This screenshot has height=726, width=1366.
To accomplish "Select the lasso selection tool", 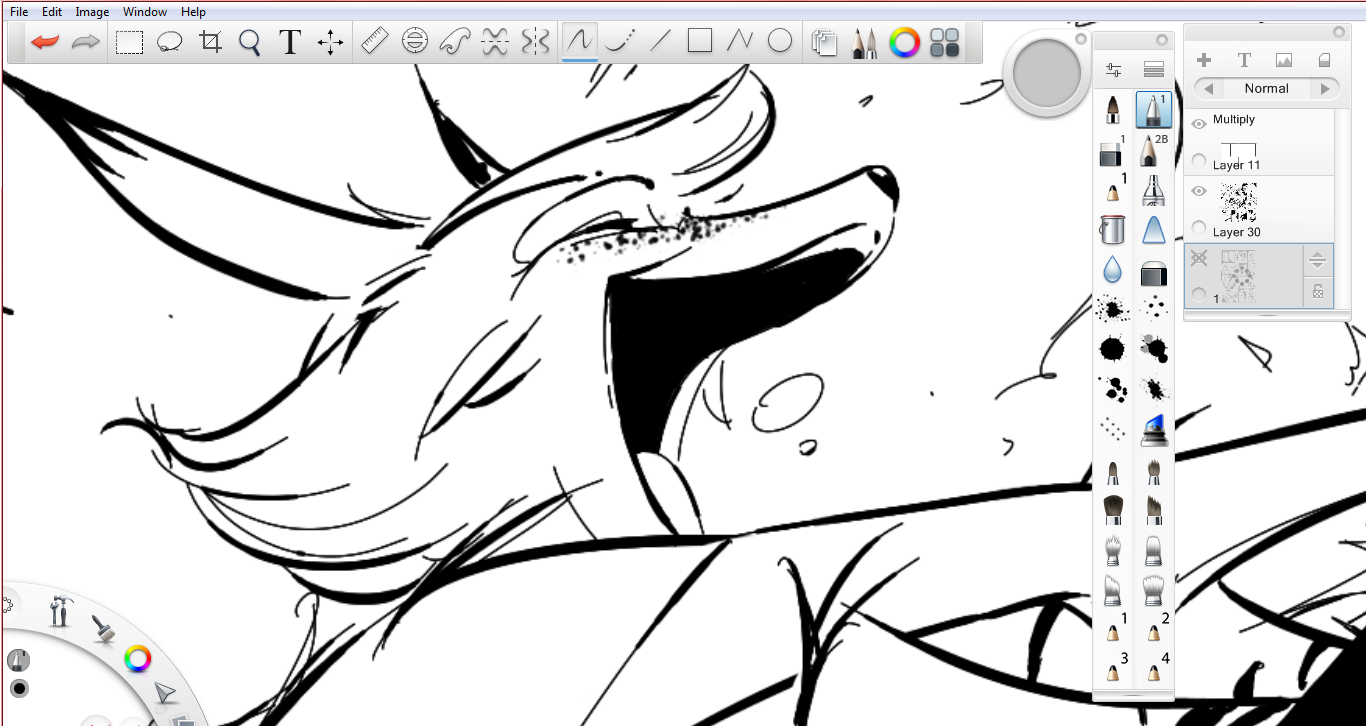I will pyautogui.click(x=169, y=42).
